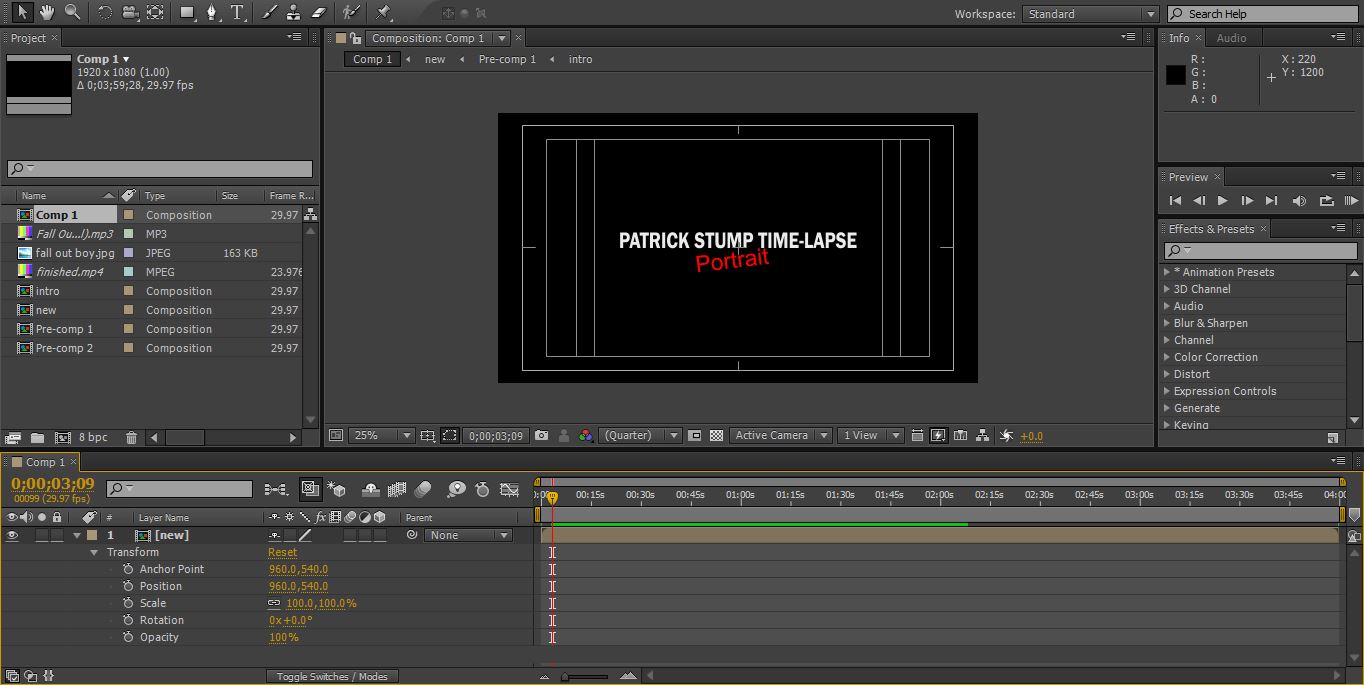Open composition flowchart icon in viewer bar
The height and width of the screenshot is (685, 1364).
pyautogui.click(x=982, y=436)
